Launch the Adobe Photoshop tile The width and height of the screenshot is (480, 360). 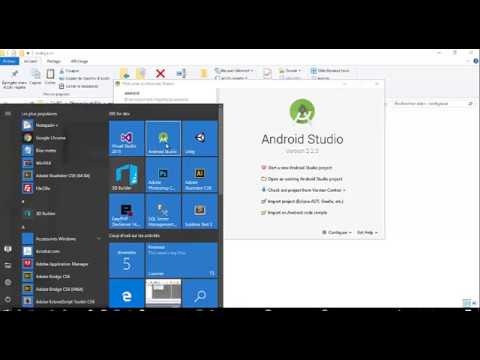163,175
